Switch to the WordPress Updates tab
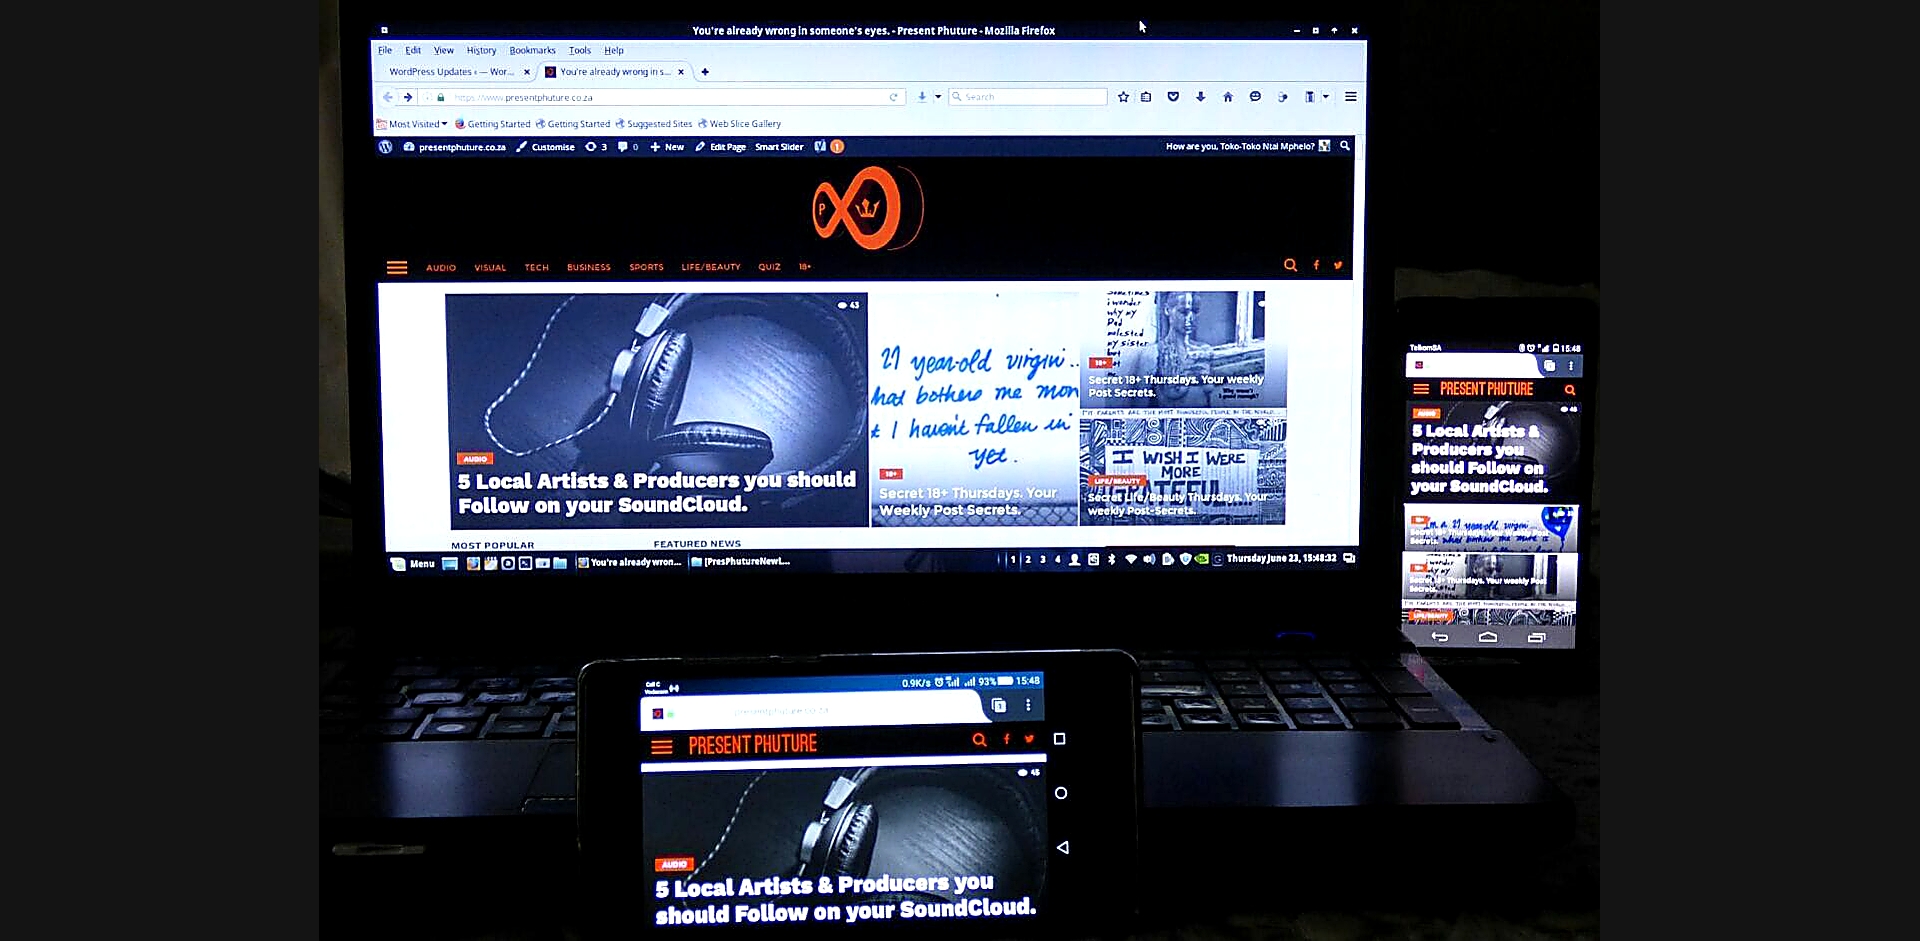Viewport: 1920px width, 941px height. tap(451, 72)
